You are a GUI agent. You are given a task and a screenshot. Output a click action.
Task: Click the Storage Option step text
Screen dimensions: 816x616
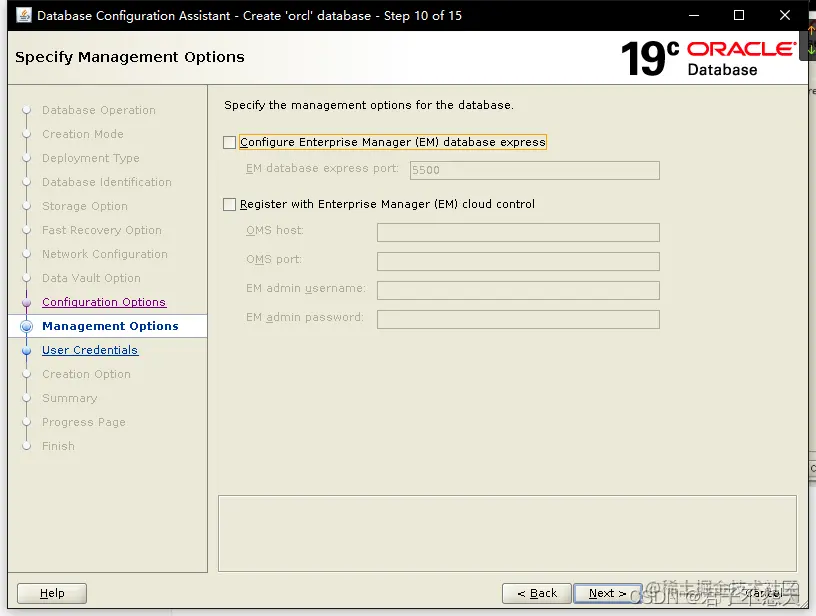coord(85,206)
